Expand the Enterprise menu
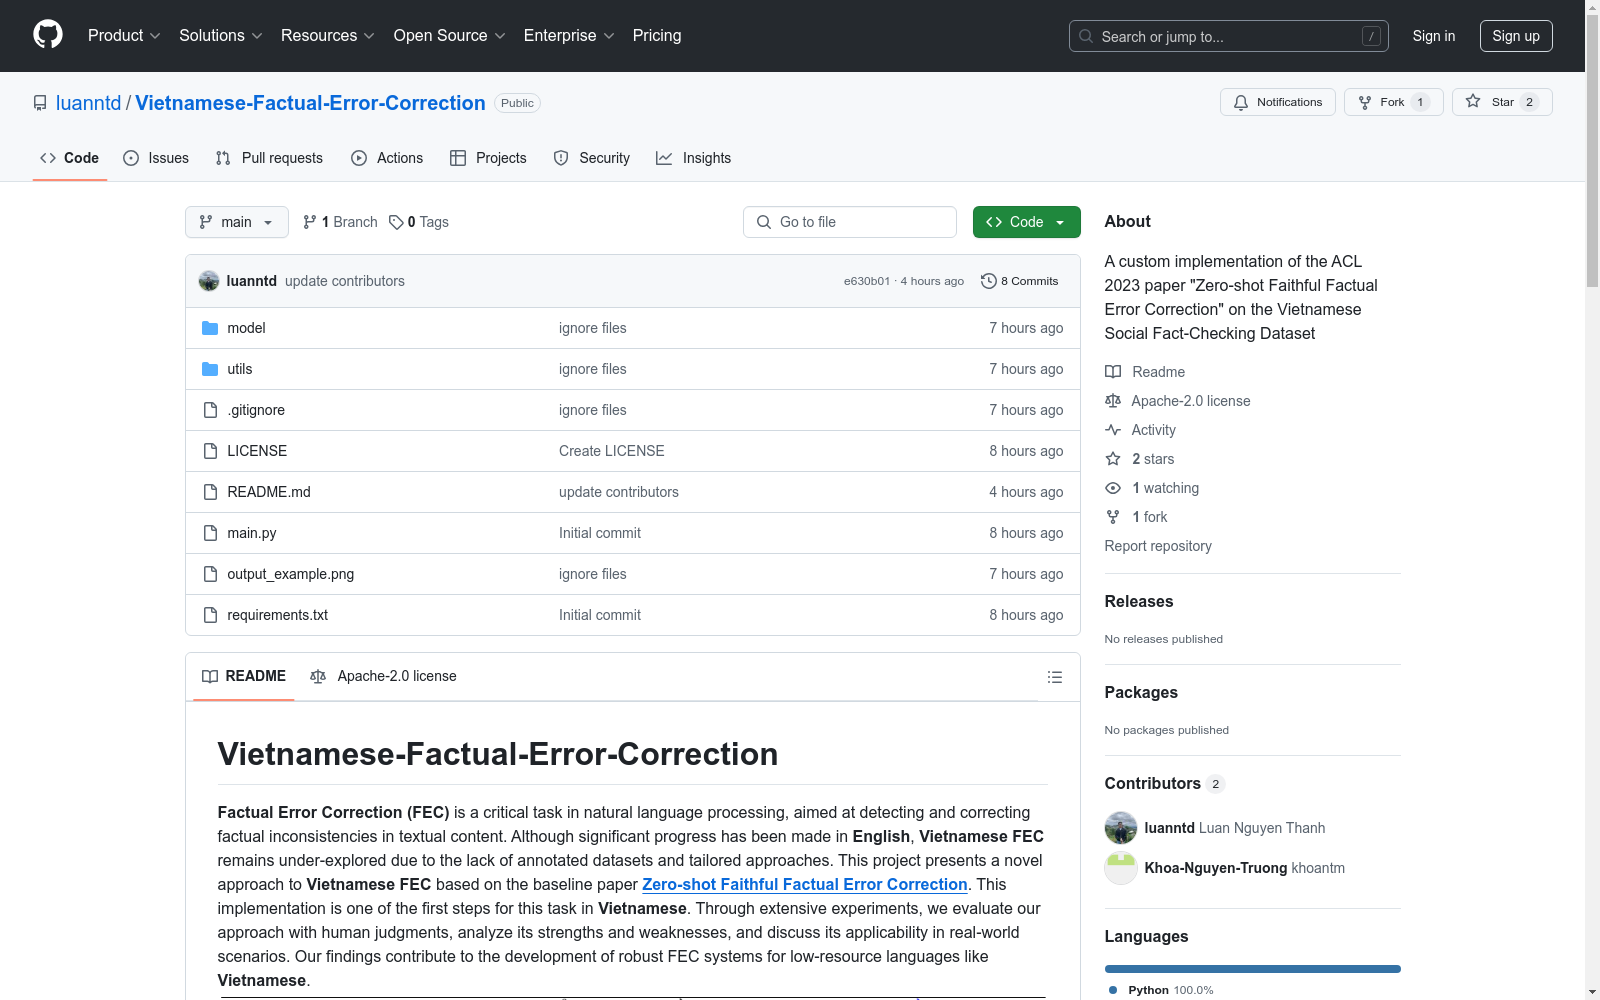1600x1000 pixels. (x=569, y=35)
